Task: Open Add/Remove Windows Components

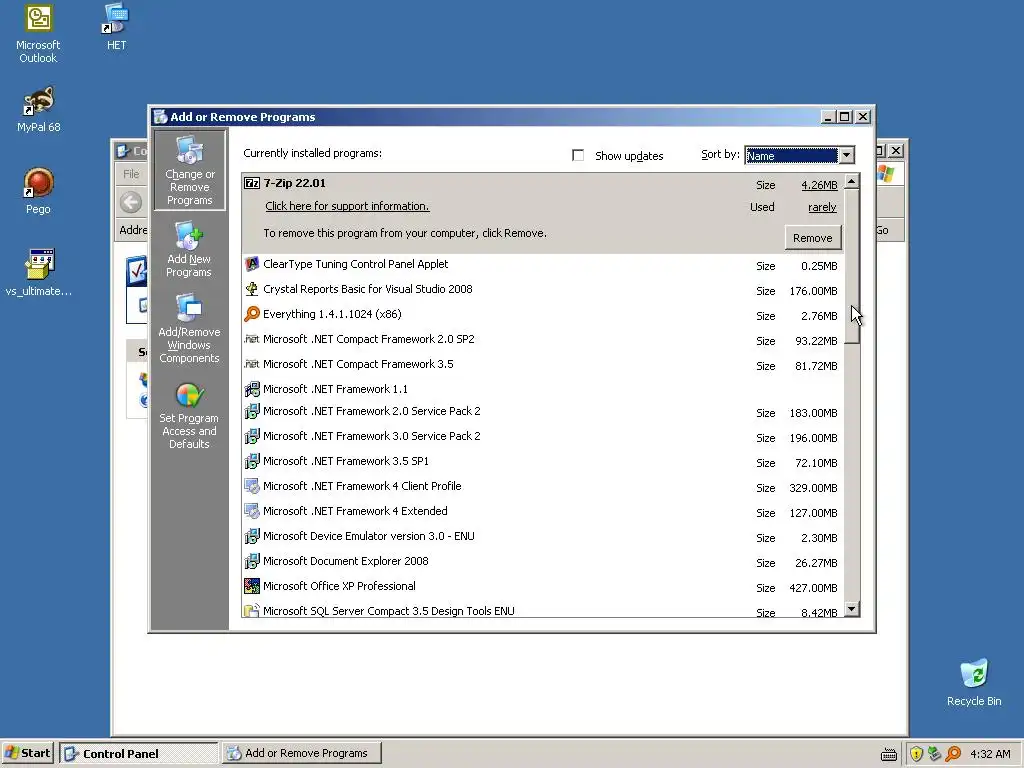Action: tap(189, 328)
